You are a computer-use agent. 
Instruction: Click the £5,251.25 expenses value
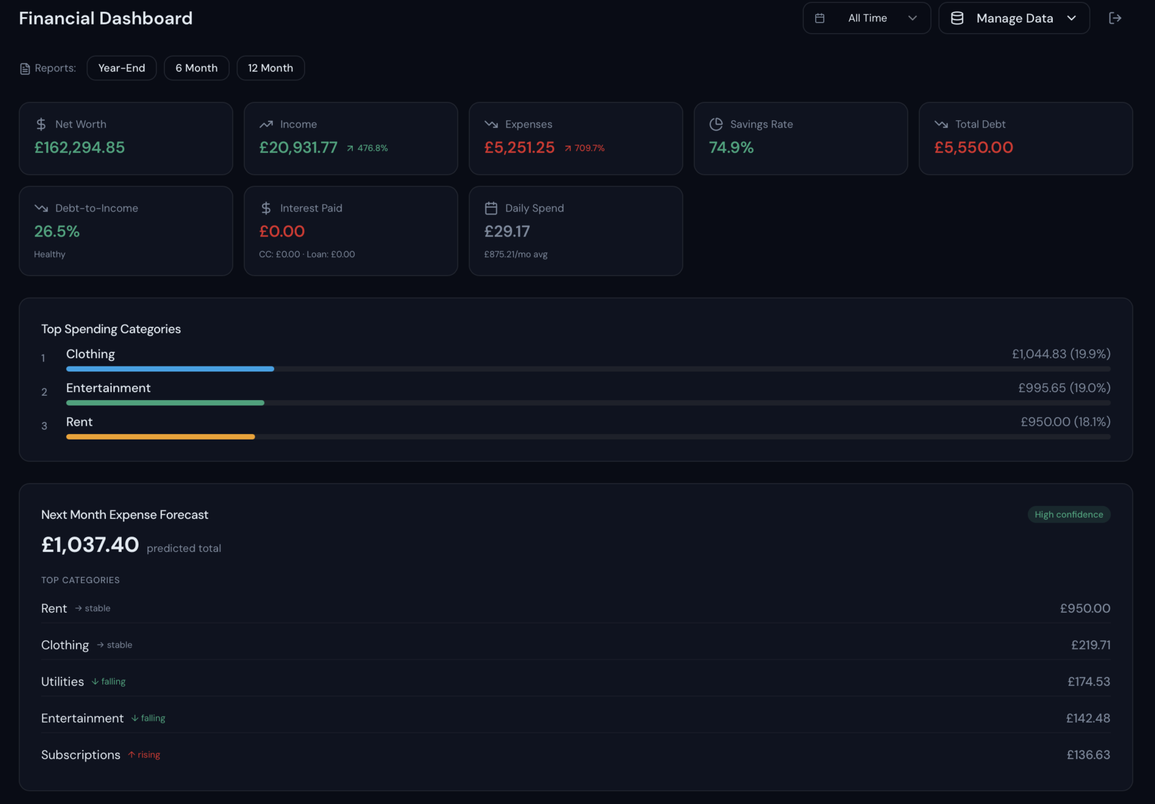click(x=519, y=147)
